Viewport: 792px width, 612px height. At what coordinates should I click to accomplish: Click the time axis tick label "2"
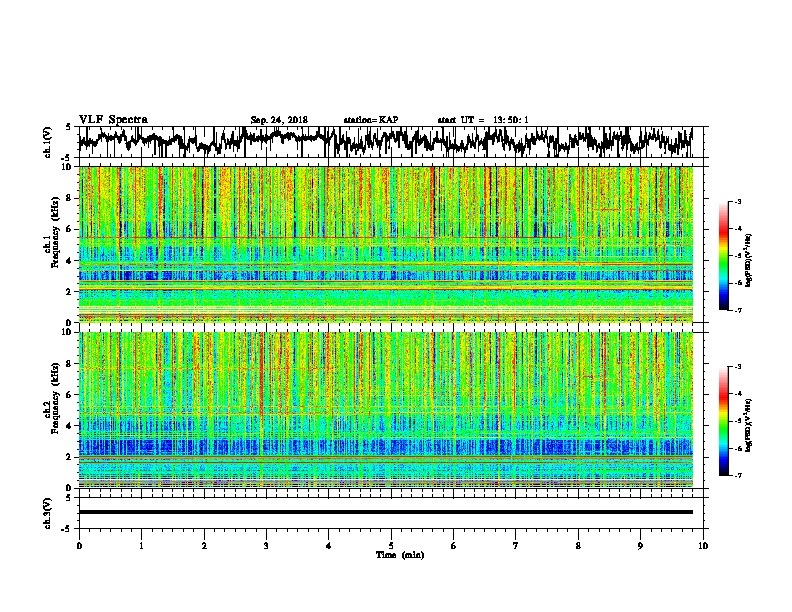204,546
